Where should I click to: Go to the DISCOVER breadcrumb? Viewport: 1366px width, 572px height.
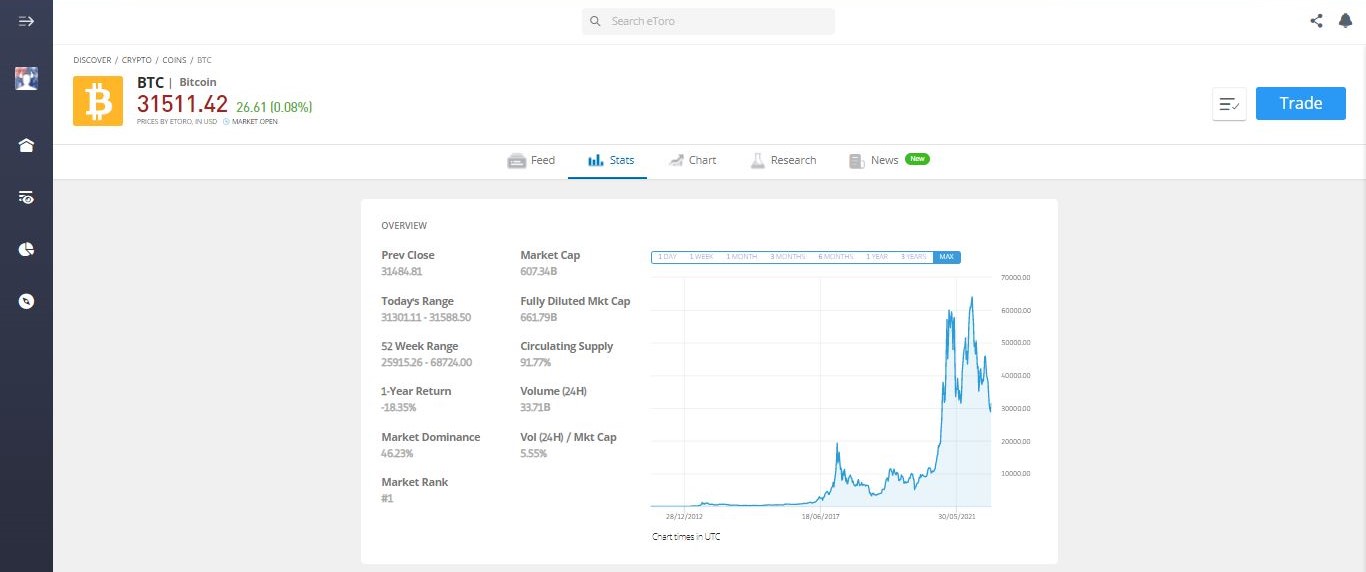pyautogui.click(x=92, y=60)
